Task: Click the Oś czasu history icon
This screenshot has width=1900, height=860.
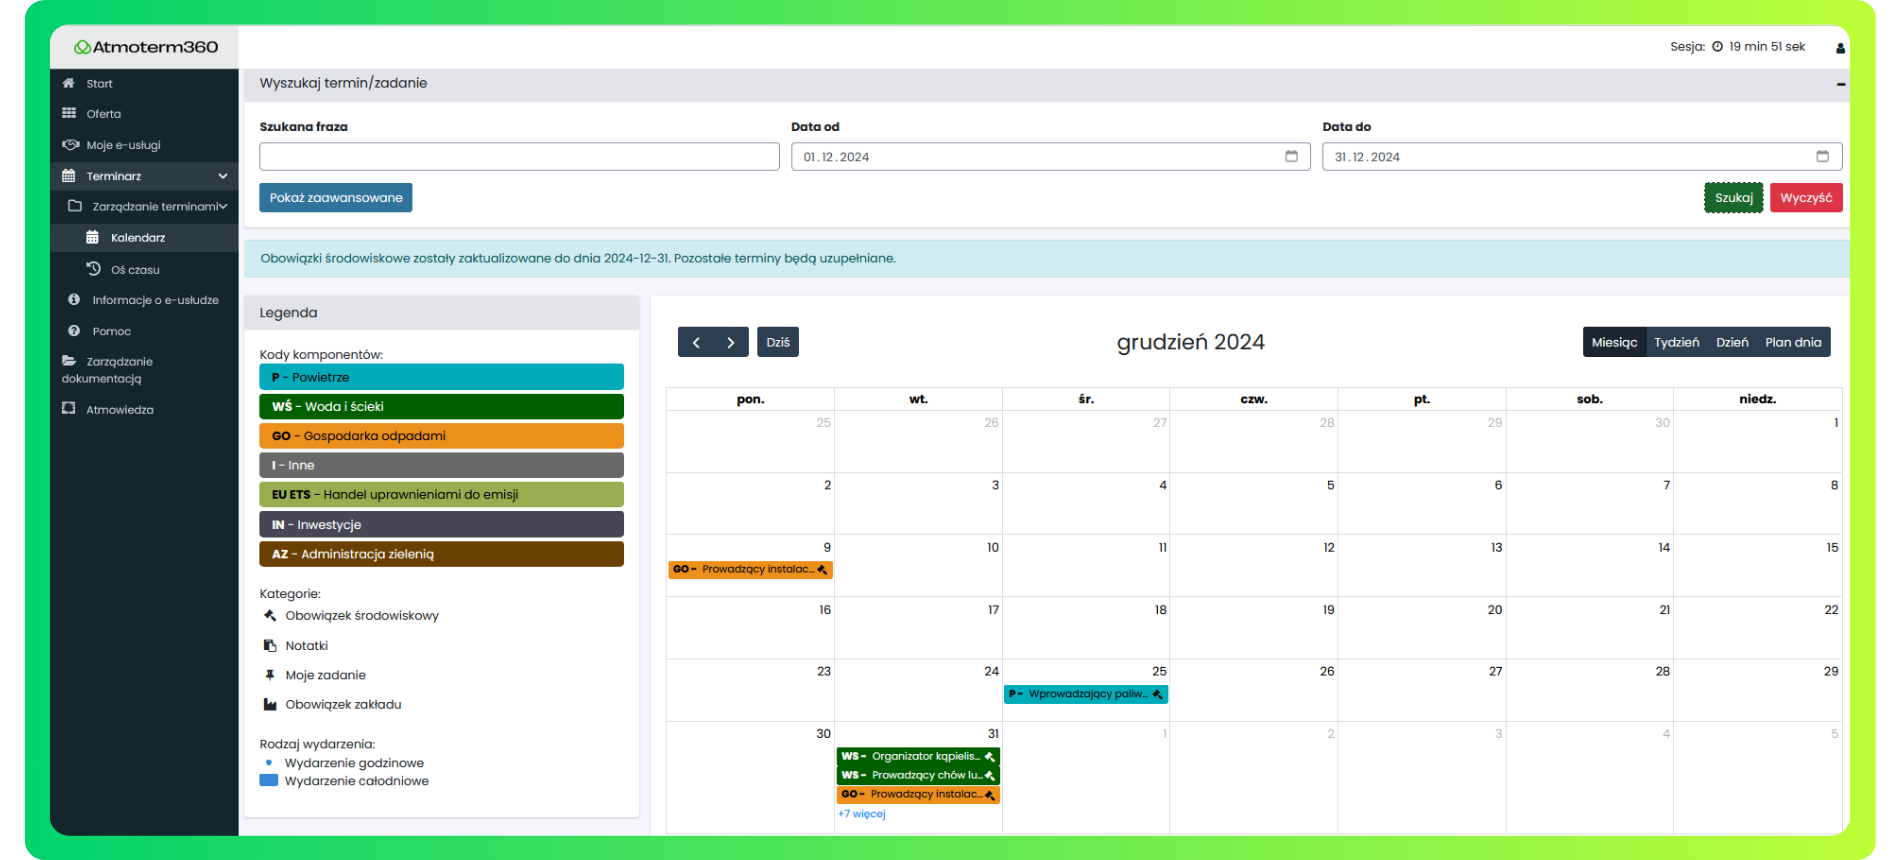Action: pos(93,268)
